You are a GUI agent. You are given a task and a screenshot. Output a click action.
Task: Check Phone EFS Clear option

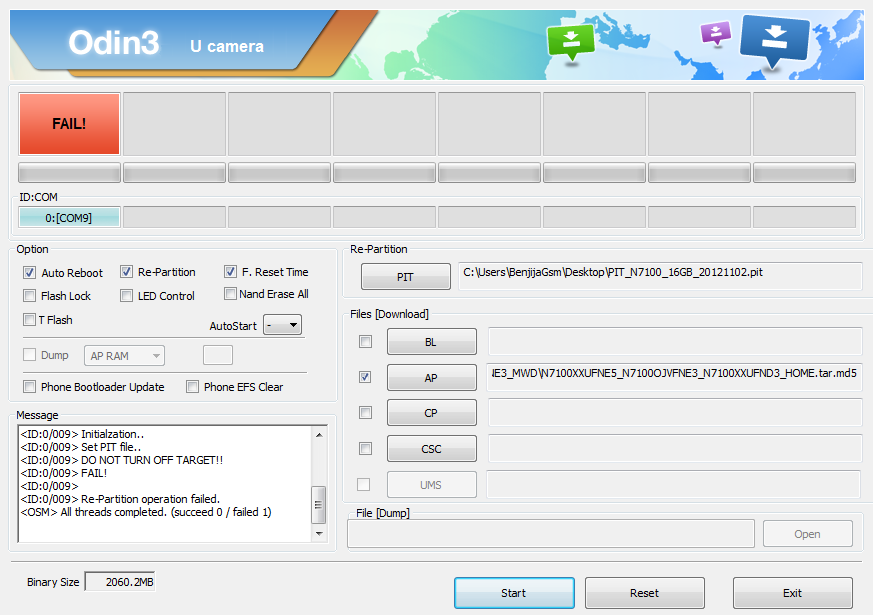tap(192, 386)
